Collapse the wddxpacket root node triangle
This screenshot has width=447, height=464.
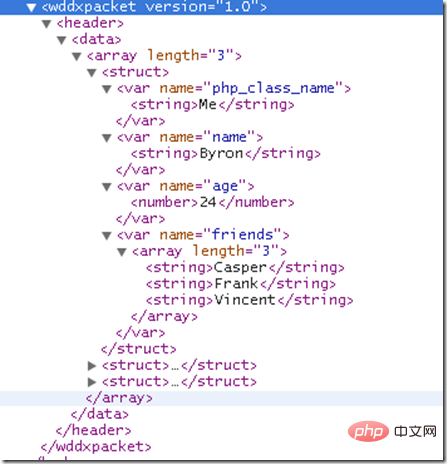click(31, 7)
